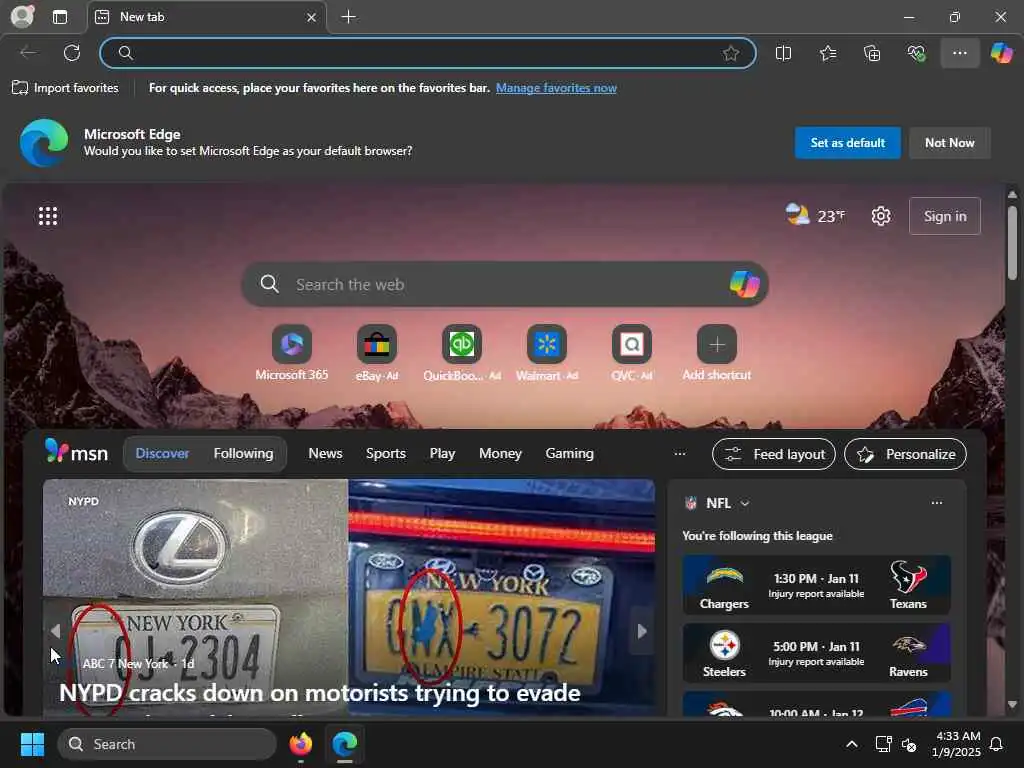Open the Windows Start menu
The width and height of the screenshot is (1024, 768).
pos(32,744)
